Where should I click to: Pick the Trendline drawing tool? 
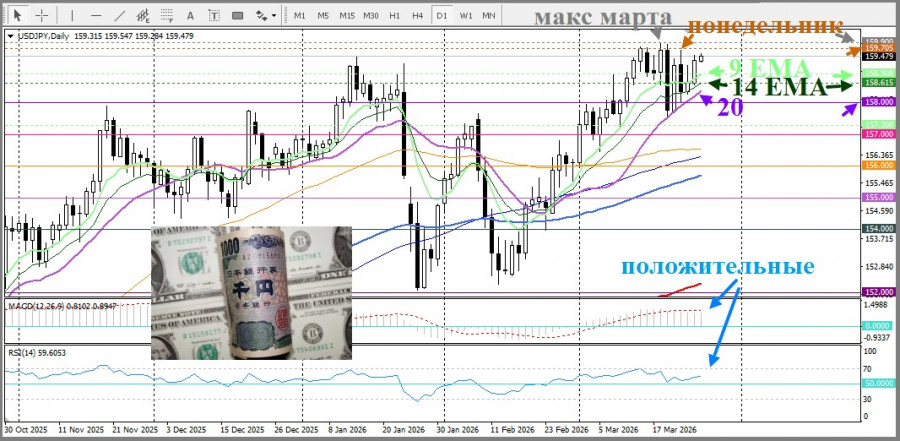pos(120,16)
